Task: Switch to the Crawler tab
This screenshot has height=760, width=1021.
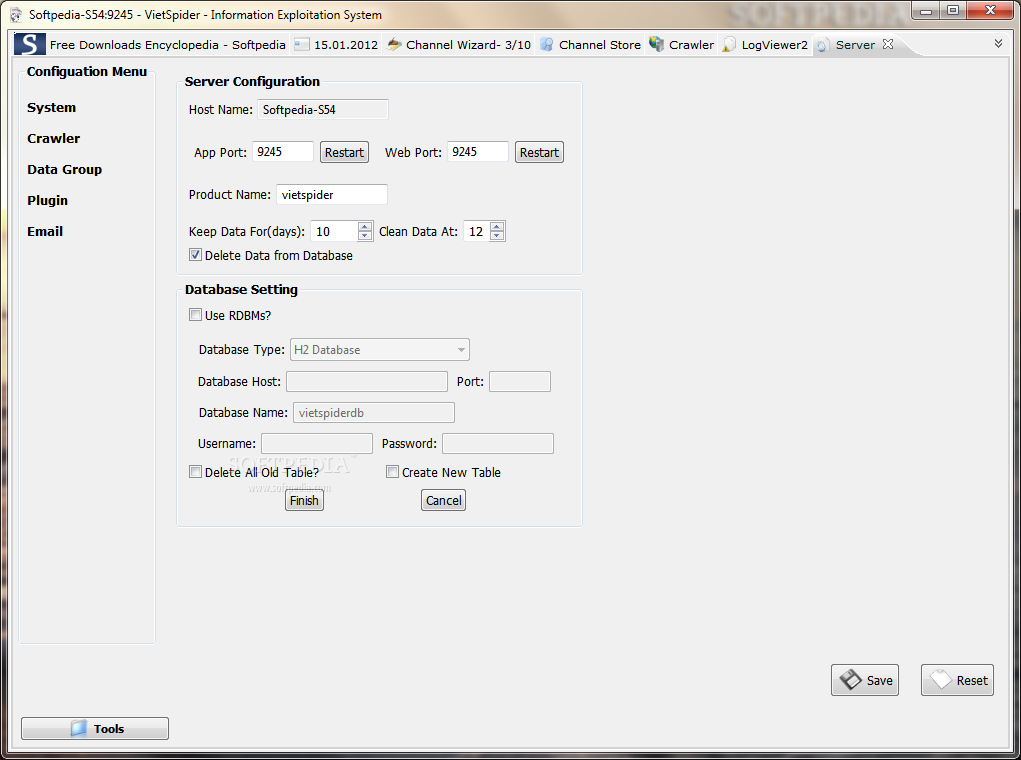Action: (692, 45)
